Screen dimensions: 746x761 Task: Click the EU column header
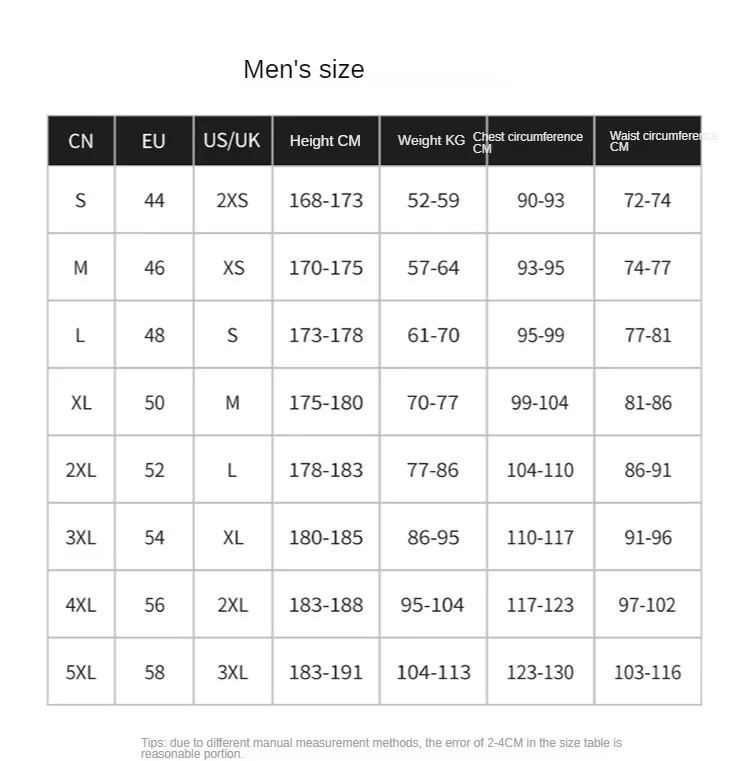pos(154,141)
